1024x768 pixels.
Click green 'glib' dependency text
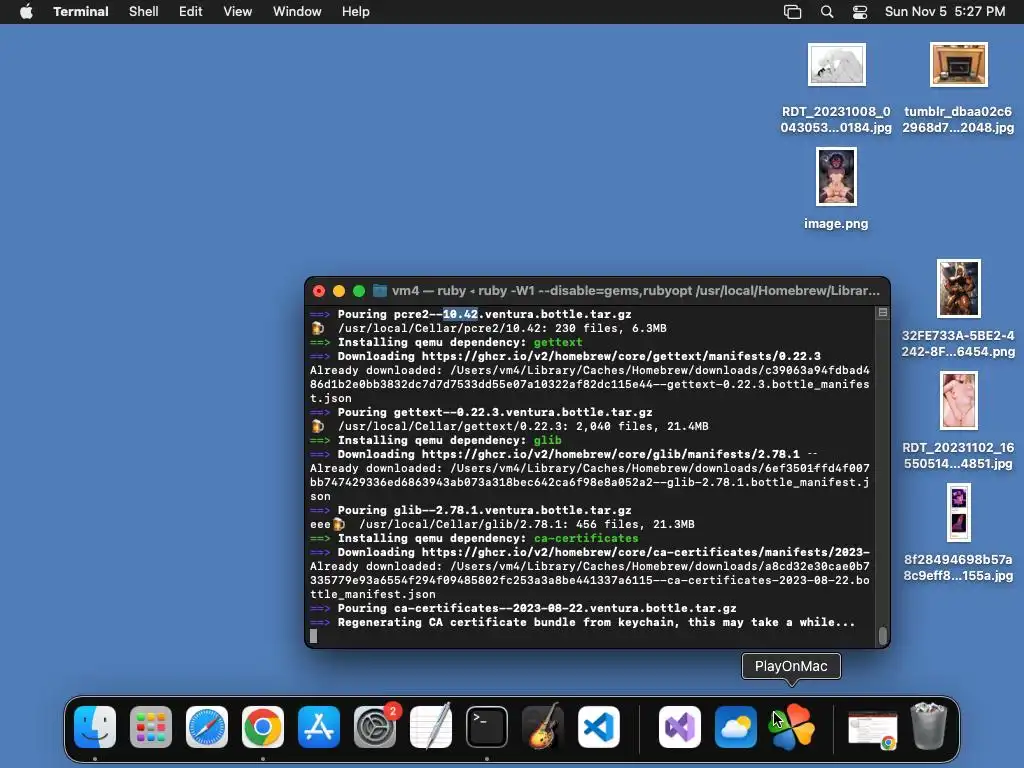pyautogui.click(x=547, y=440)
